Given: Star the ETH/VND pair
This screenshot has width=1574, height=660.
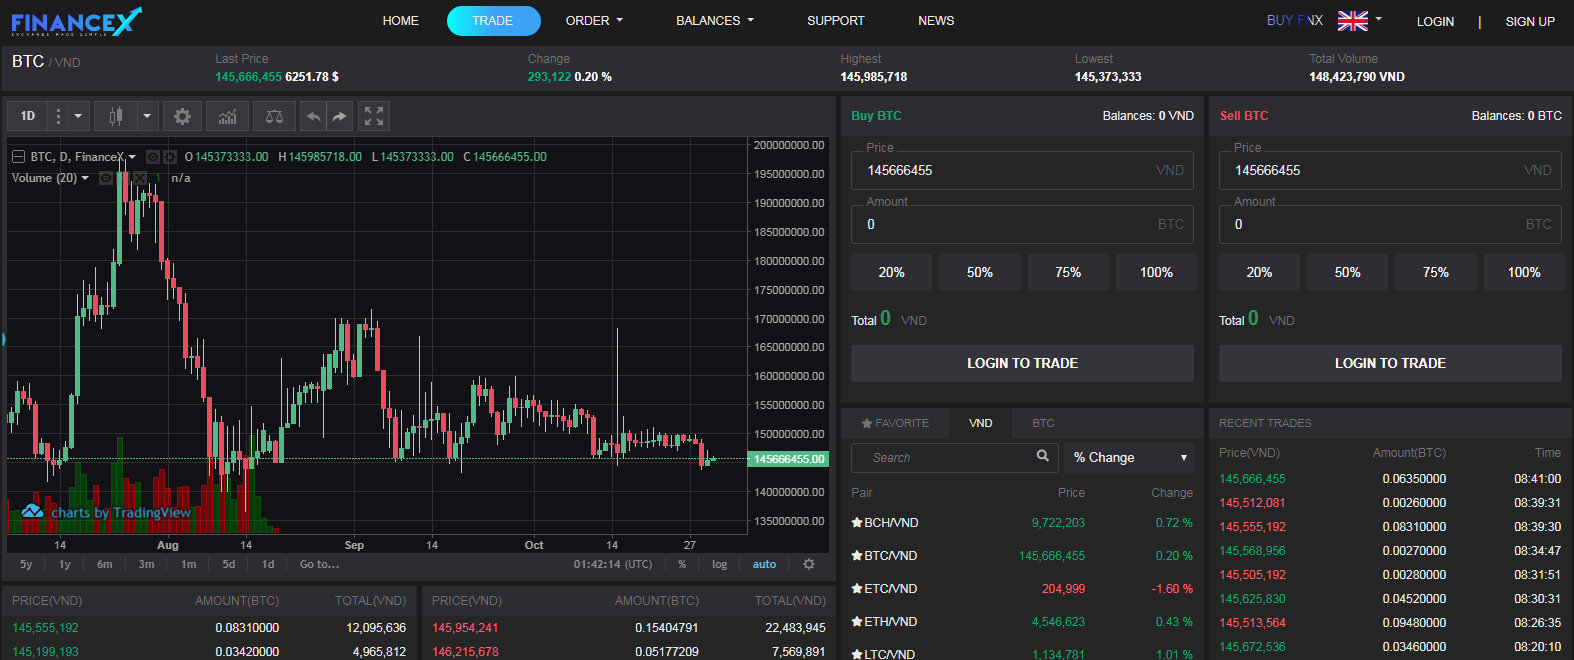Looking at the screenshot, I should pos(856,622).
